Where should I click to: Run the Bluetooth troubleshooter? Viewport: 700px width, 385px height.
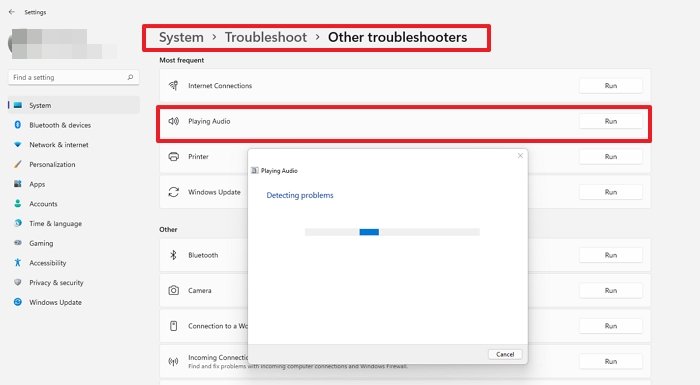pyautogui.click(x=611, y=255)
